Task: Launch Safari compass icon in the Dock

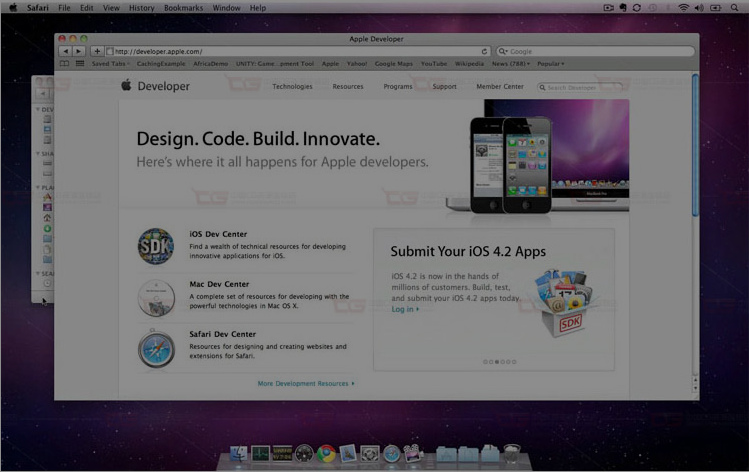Action: pyautogui.click(x=391, y=453)
